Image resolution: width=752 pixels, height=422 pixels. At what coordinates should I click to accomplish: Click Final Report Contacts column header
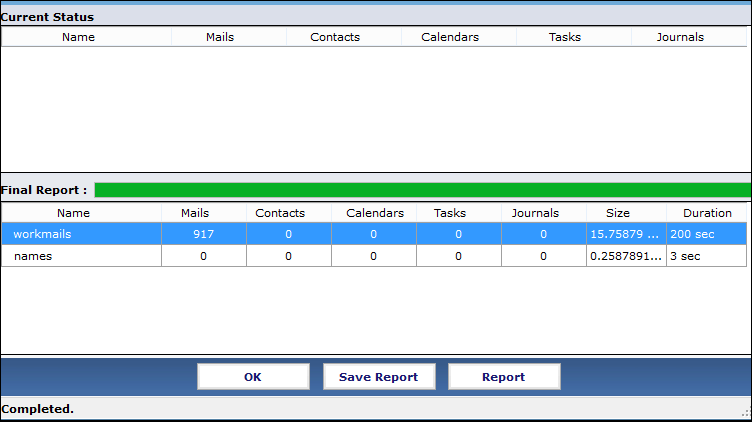click(x=289, y=213)
